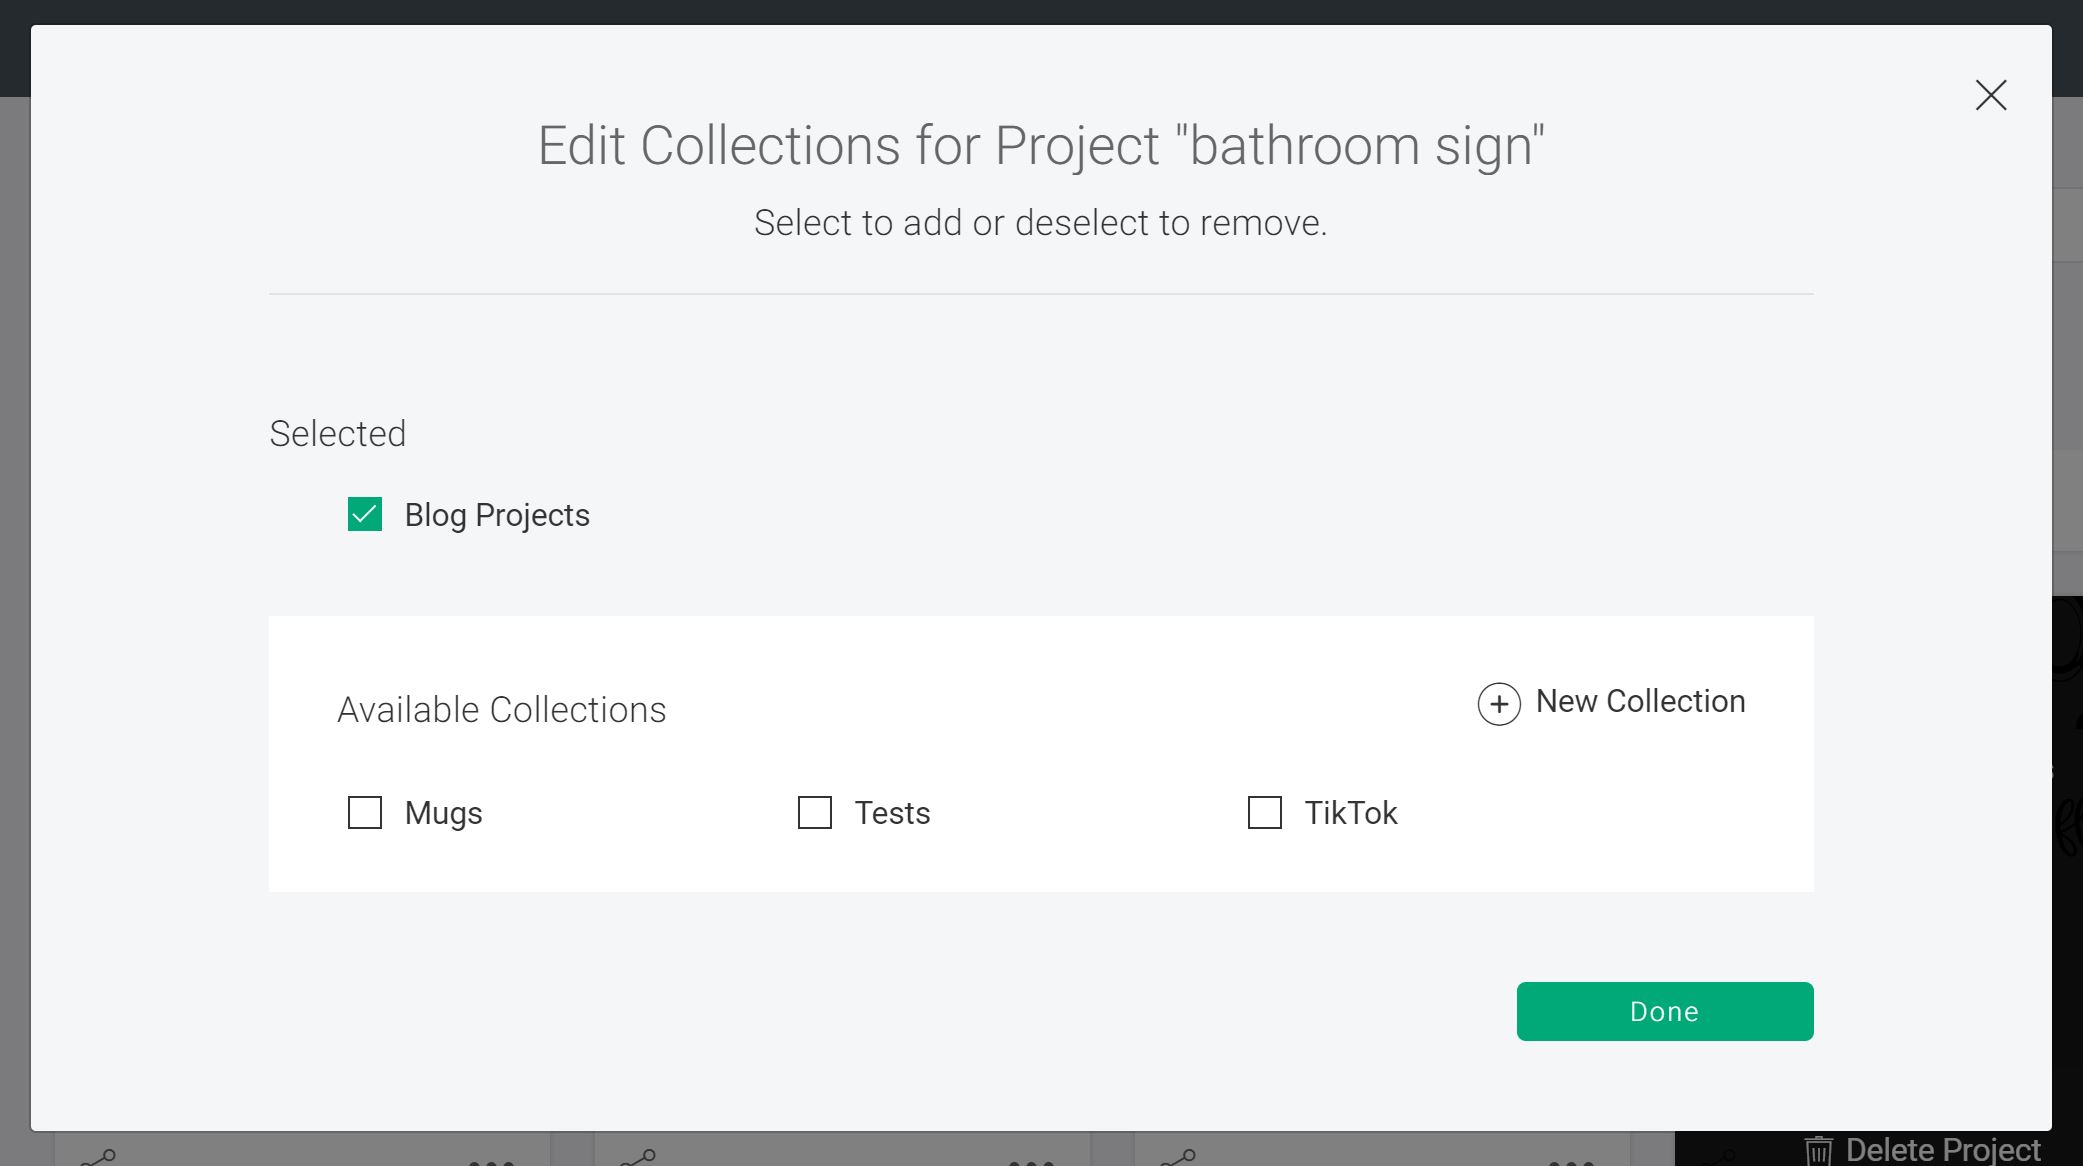2083x1166 pixels.
Task: Click the New Collection label
Action: point(1639,701)
